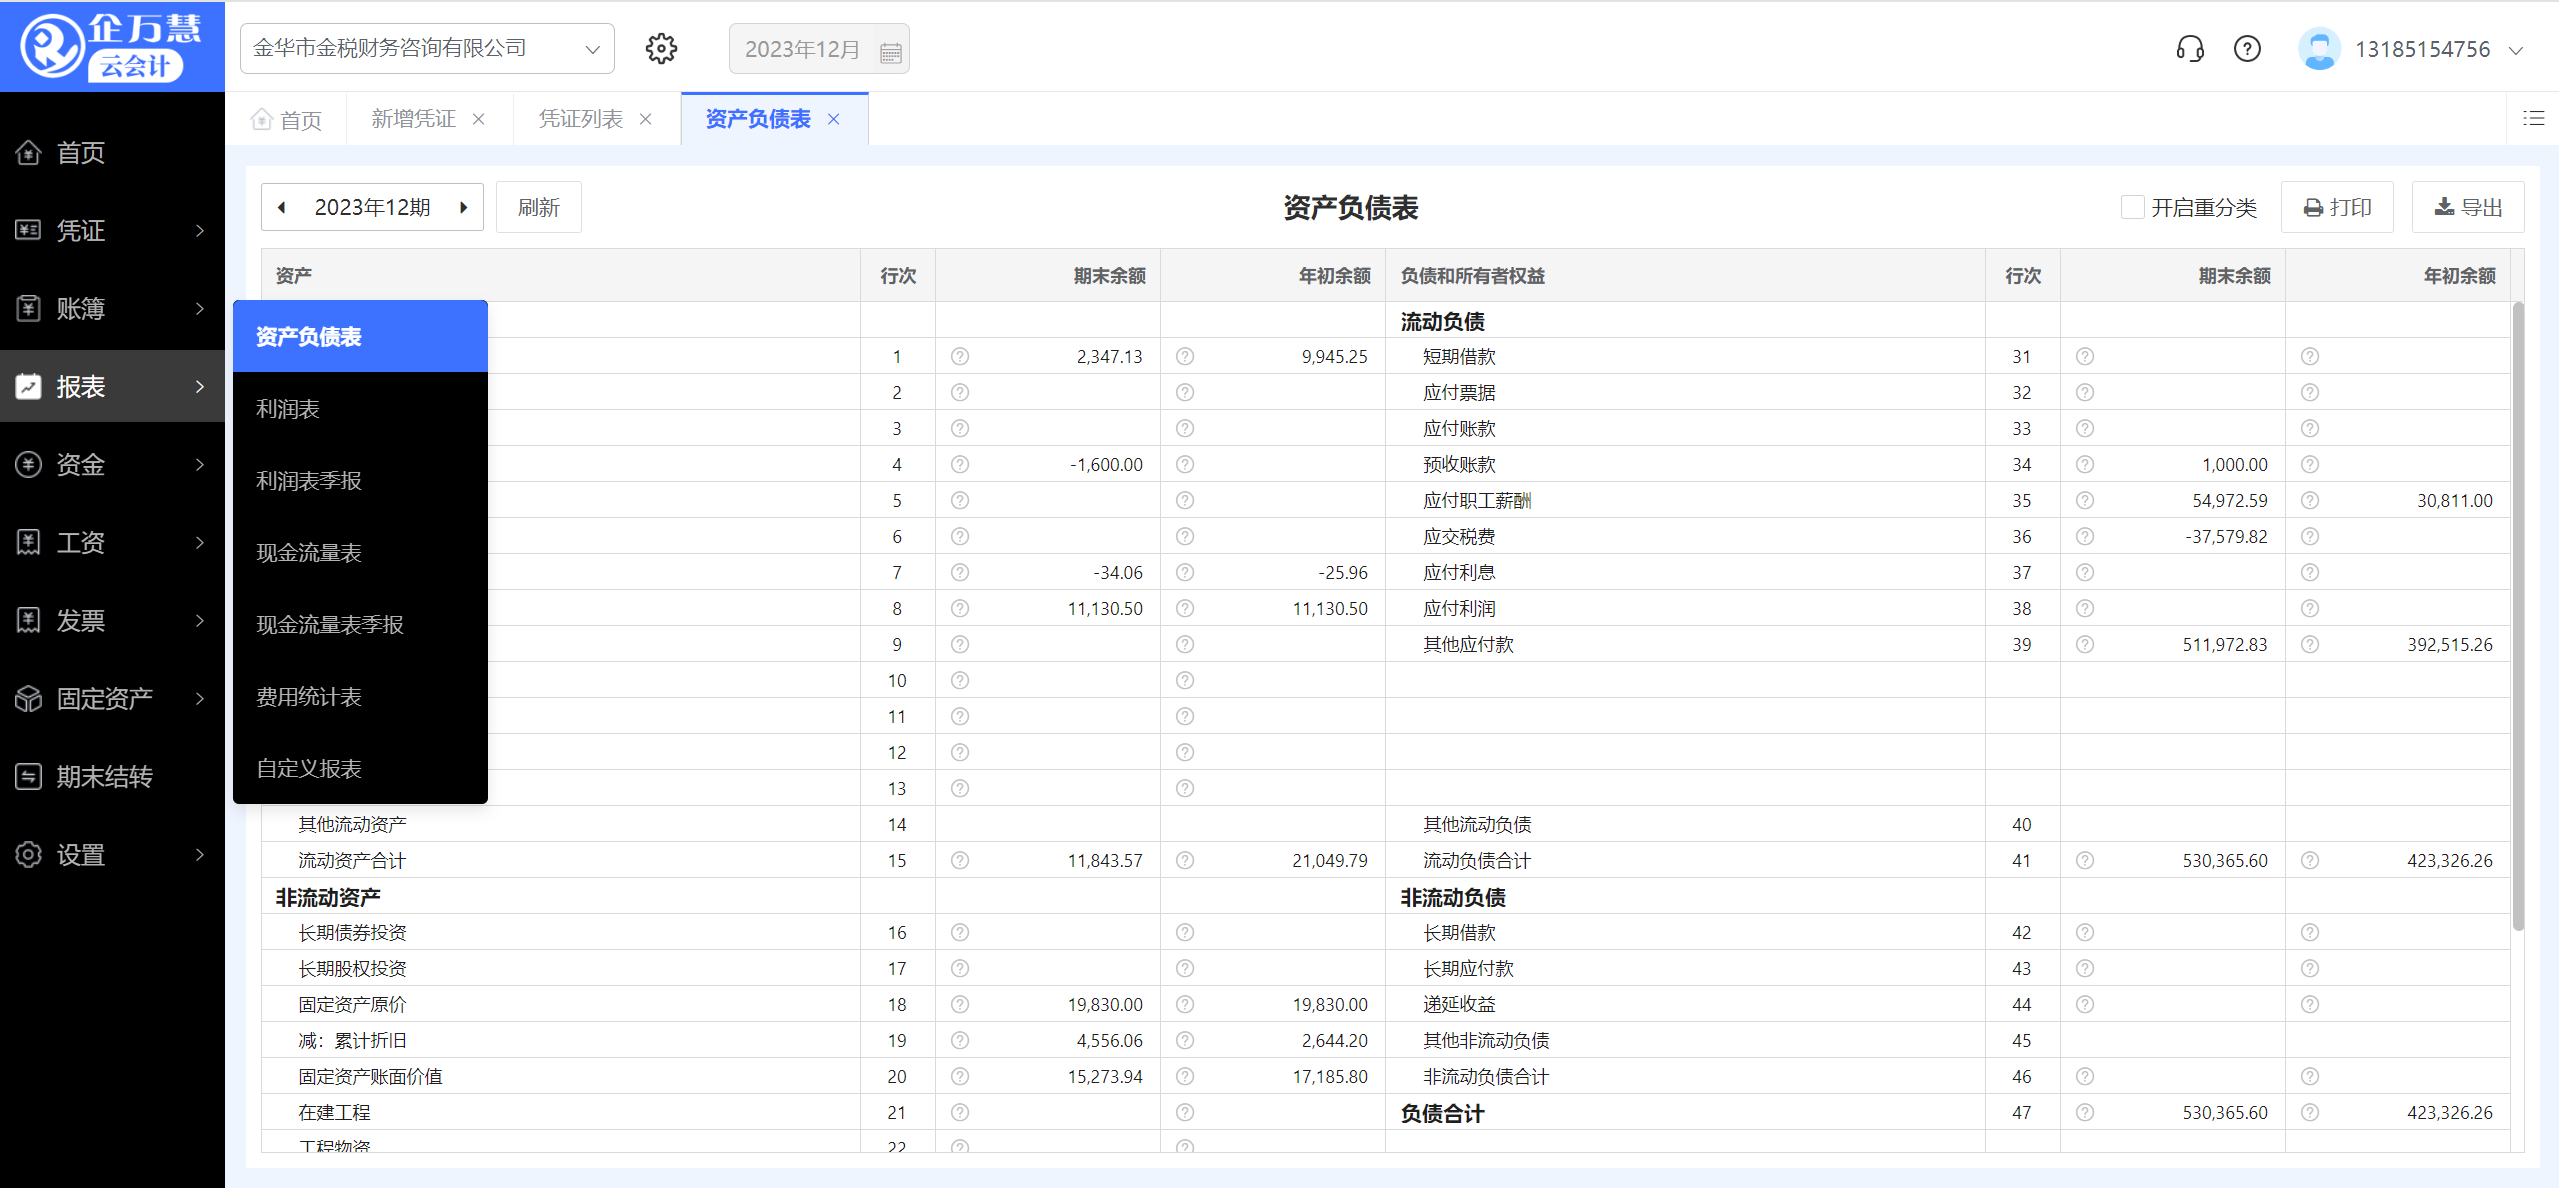Enable the 开启重分类 reclassification checkbox
The width and height of the screenshot is (2559, 1188).
[x=2134, y=206]
